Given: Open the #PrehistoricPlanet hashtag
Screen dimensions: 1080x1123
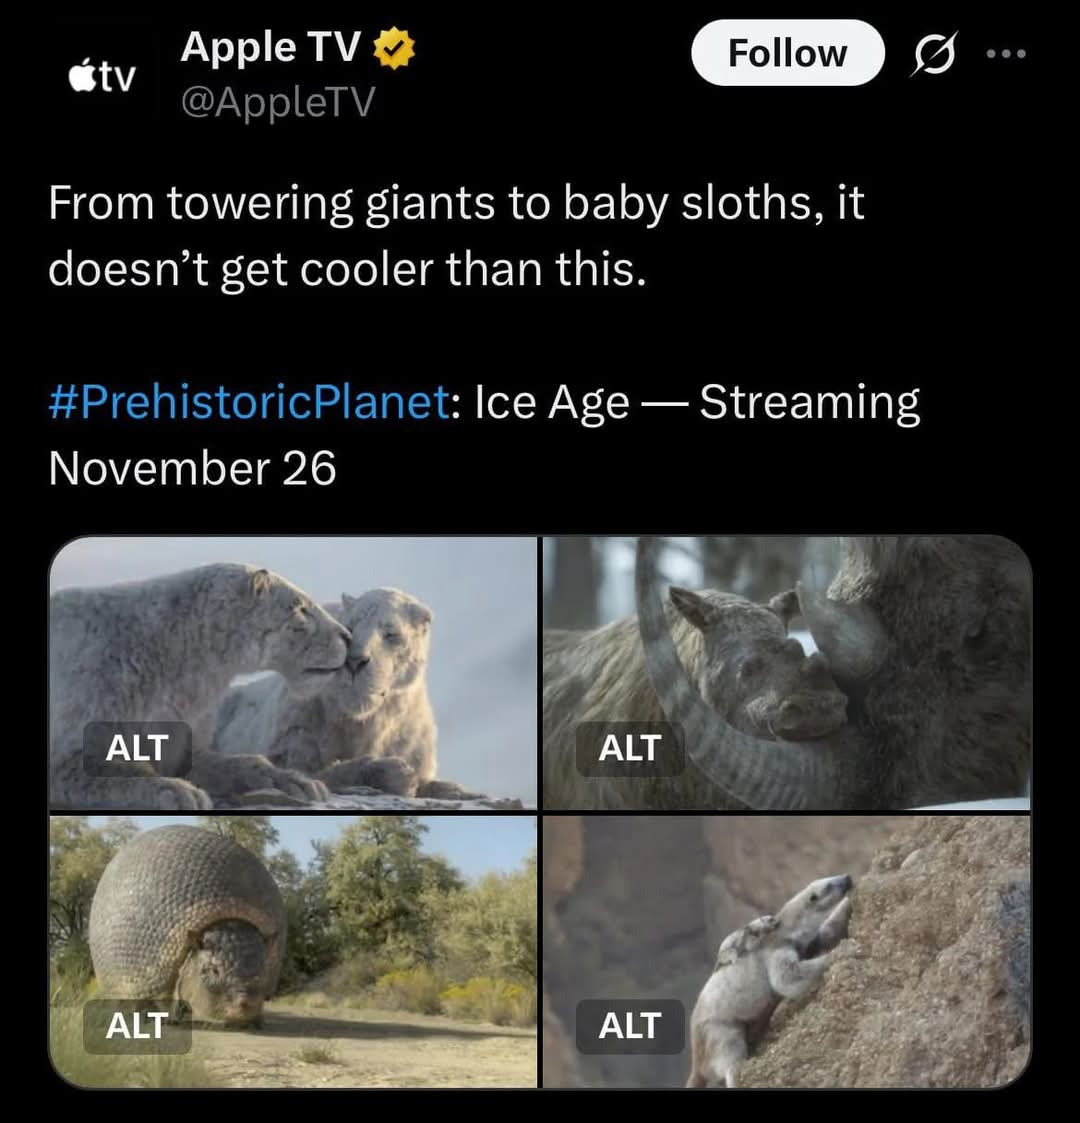Looking at the screenshot, I should pyautogui.click(x=248, y=402).
